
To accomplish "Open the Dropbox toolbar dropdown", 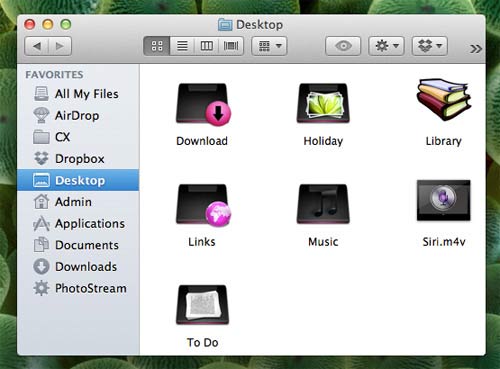I will point(430,46).
